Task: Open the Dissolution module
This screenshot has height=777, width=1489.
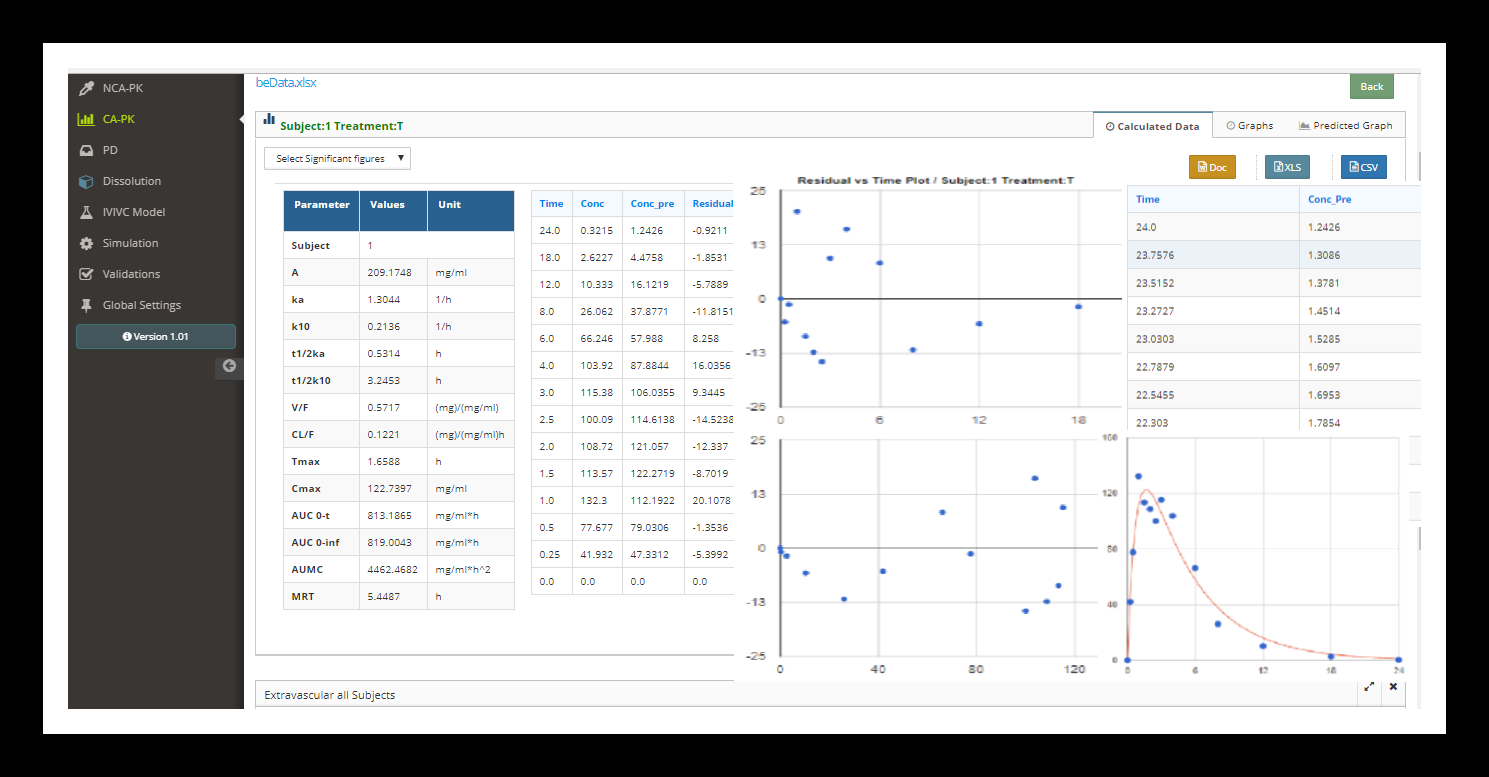Action: [131, 181]
